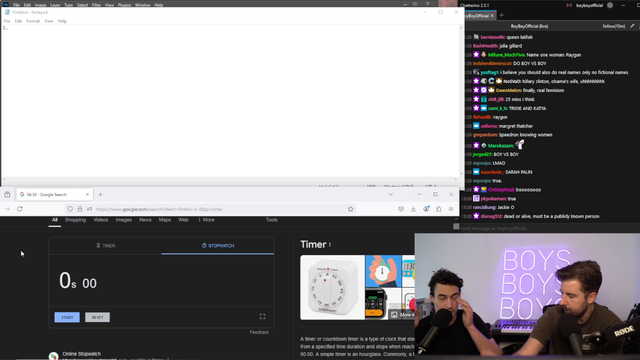
Task: Close the BoyBoyOfficial Chatterino tab
Action: click(x=492, y=16)
